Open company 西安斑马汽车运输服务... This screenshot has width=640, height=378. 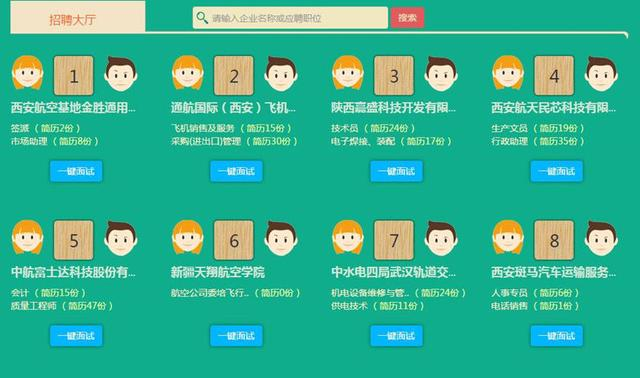click(x=553, y=272)
